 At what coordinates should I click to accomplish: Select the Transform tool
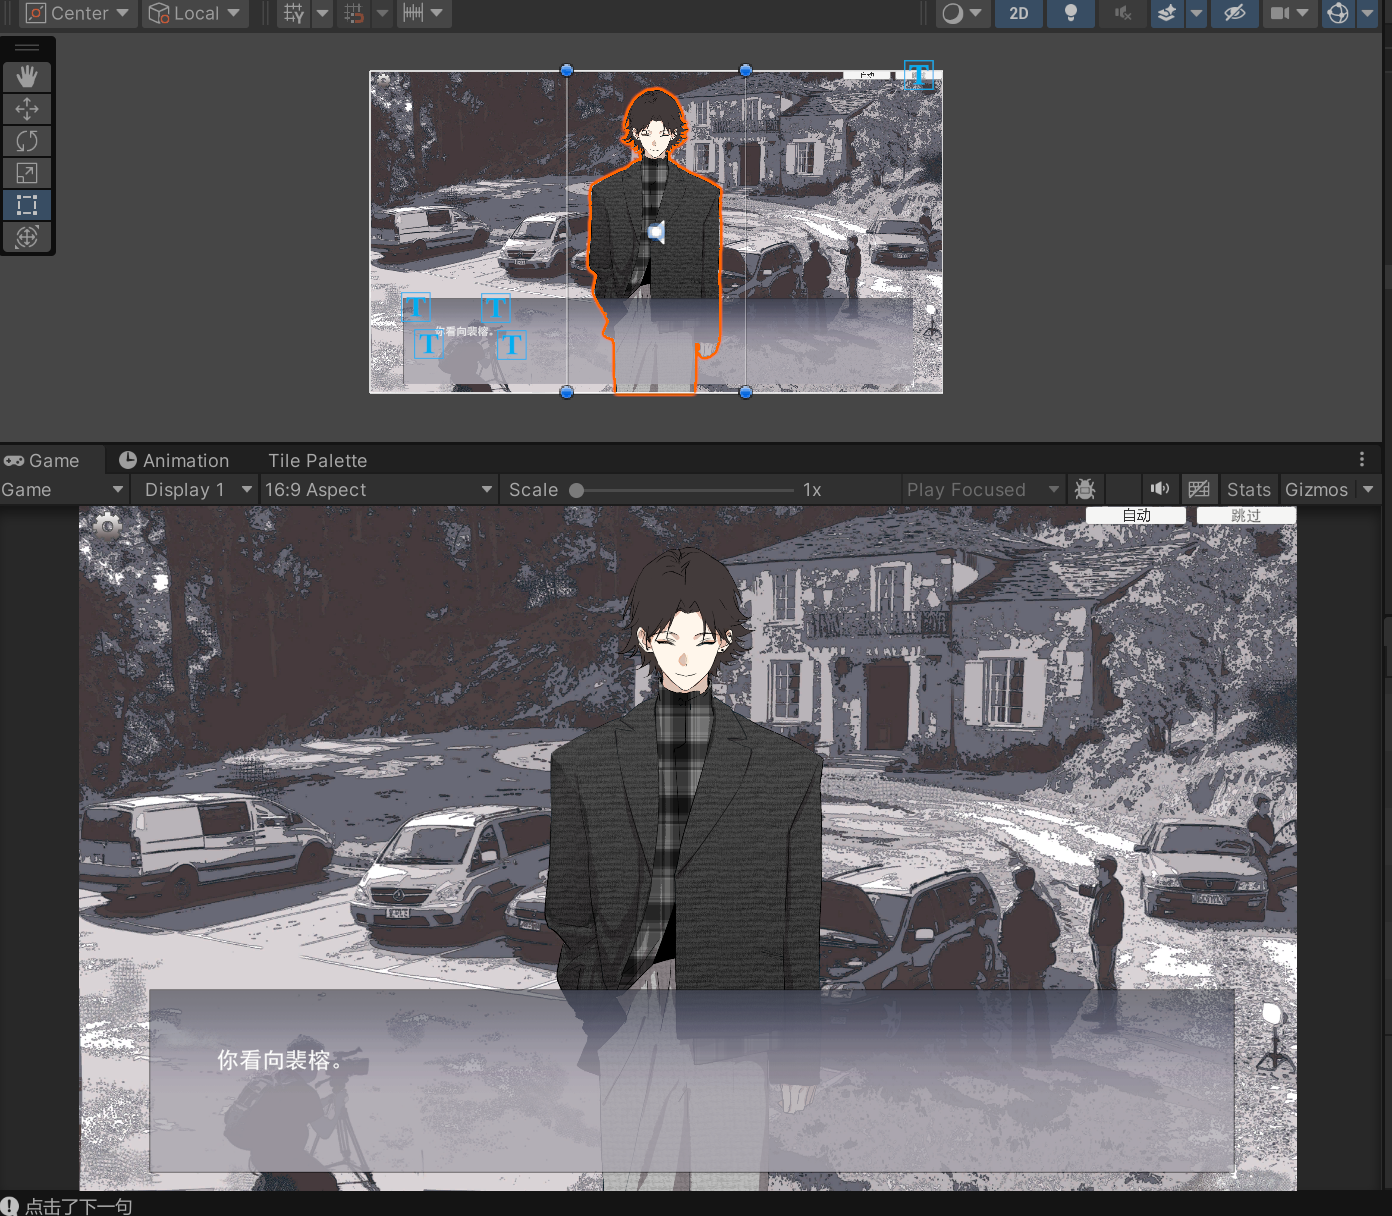[x=27, y=237]
